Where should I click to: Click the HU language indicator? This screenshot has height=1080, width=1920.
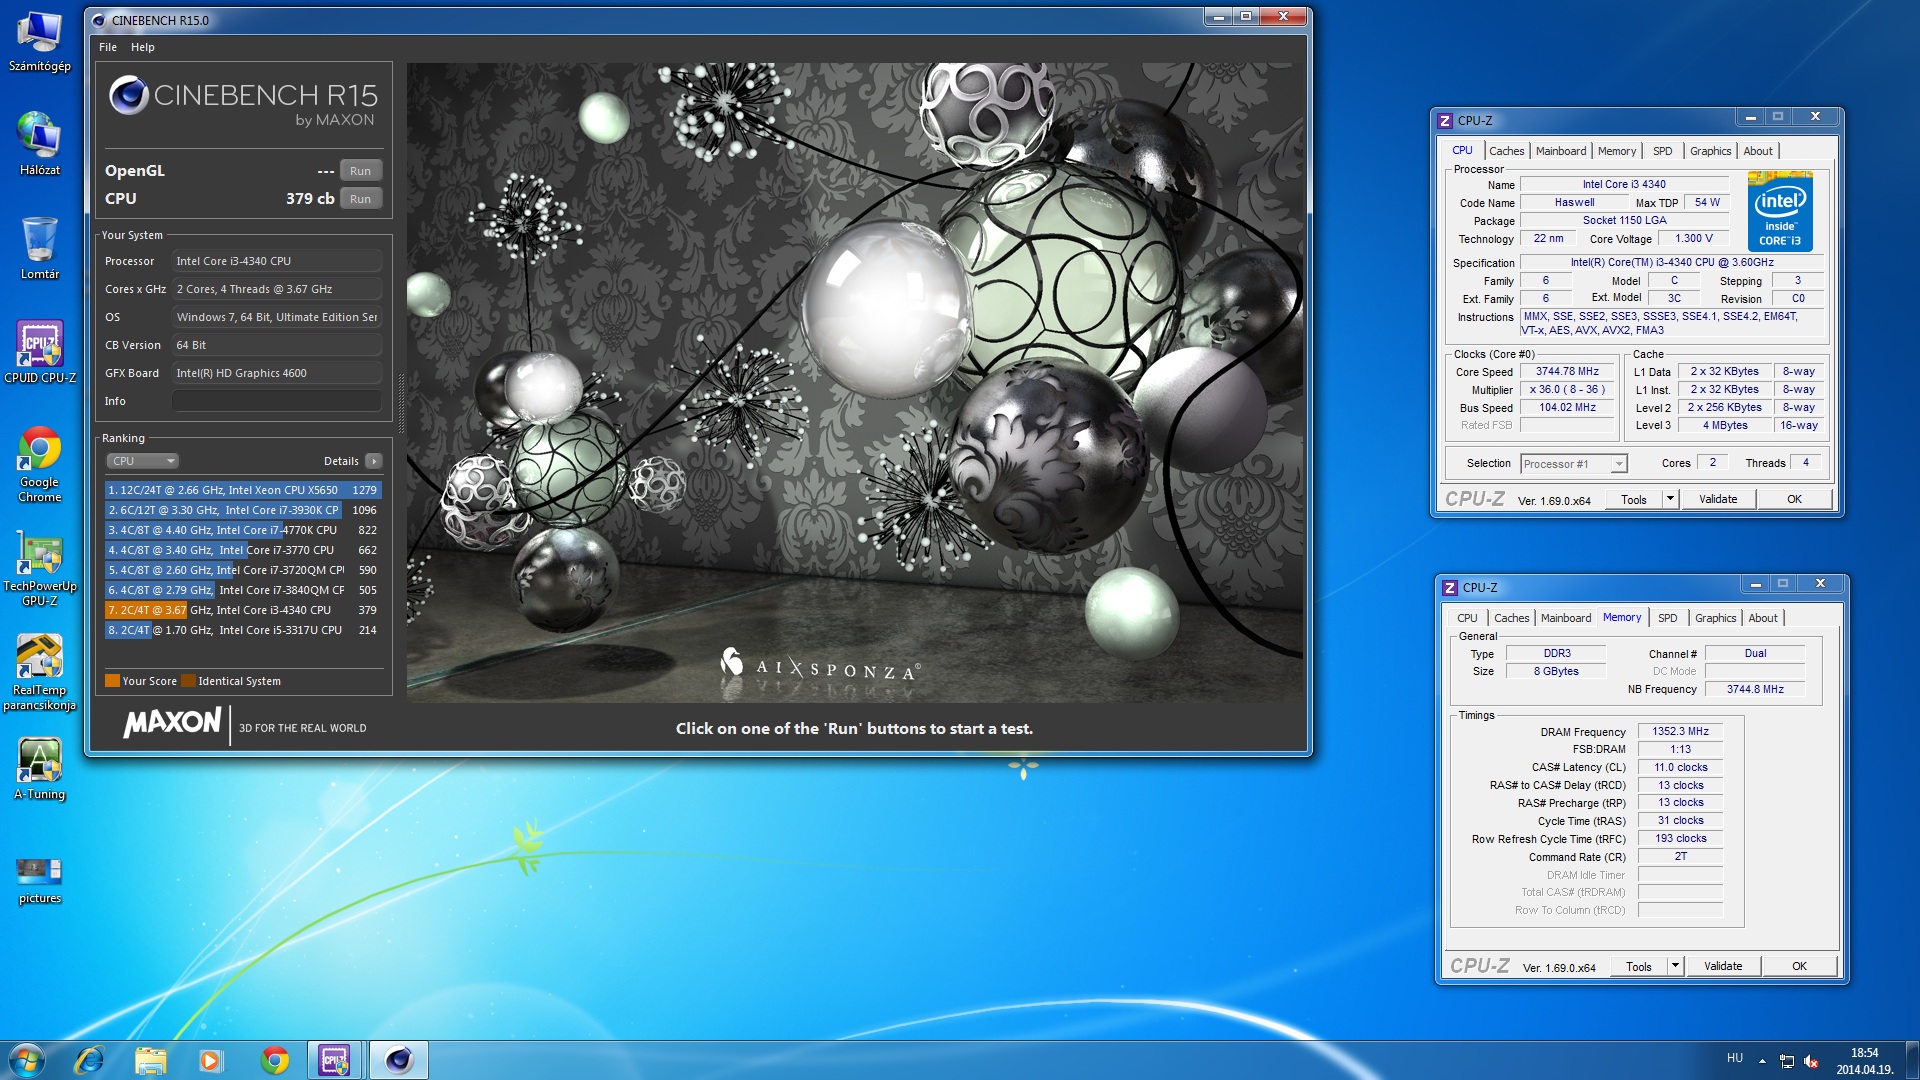(1735, 1058)
